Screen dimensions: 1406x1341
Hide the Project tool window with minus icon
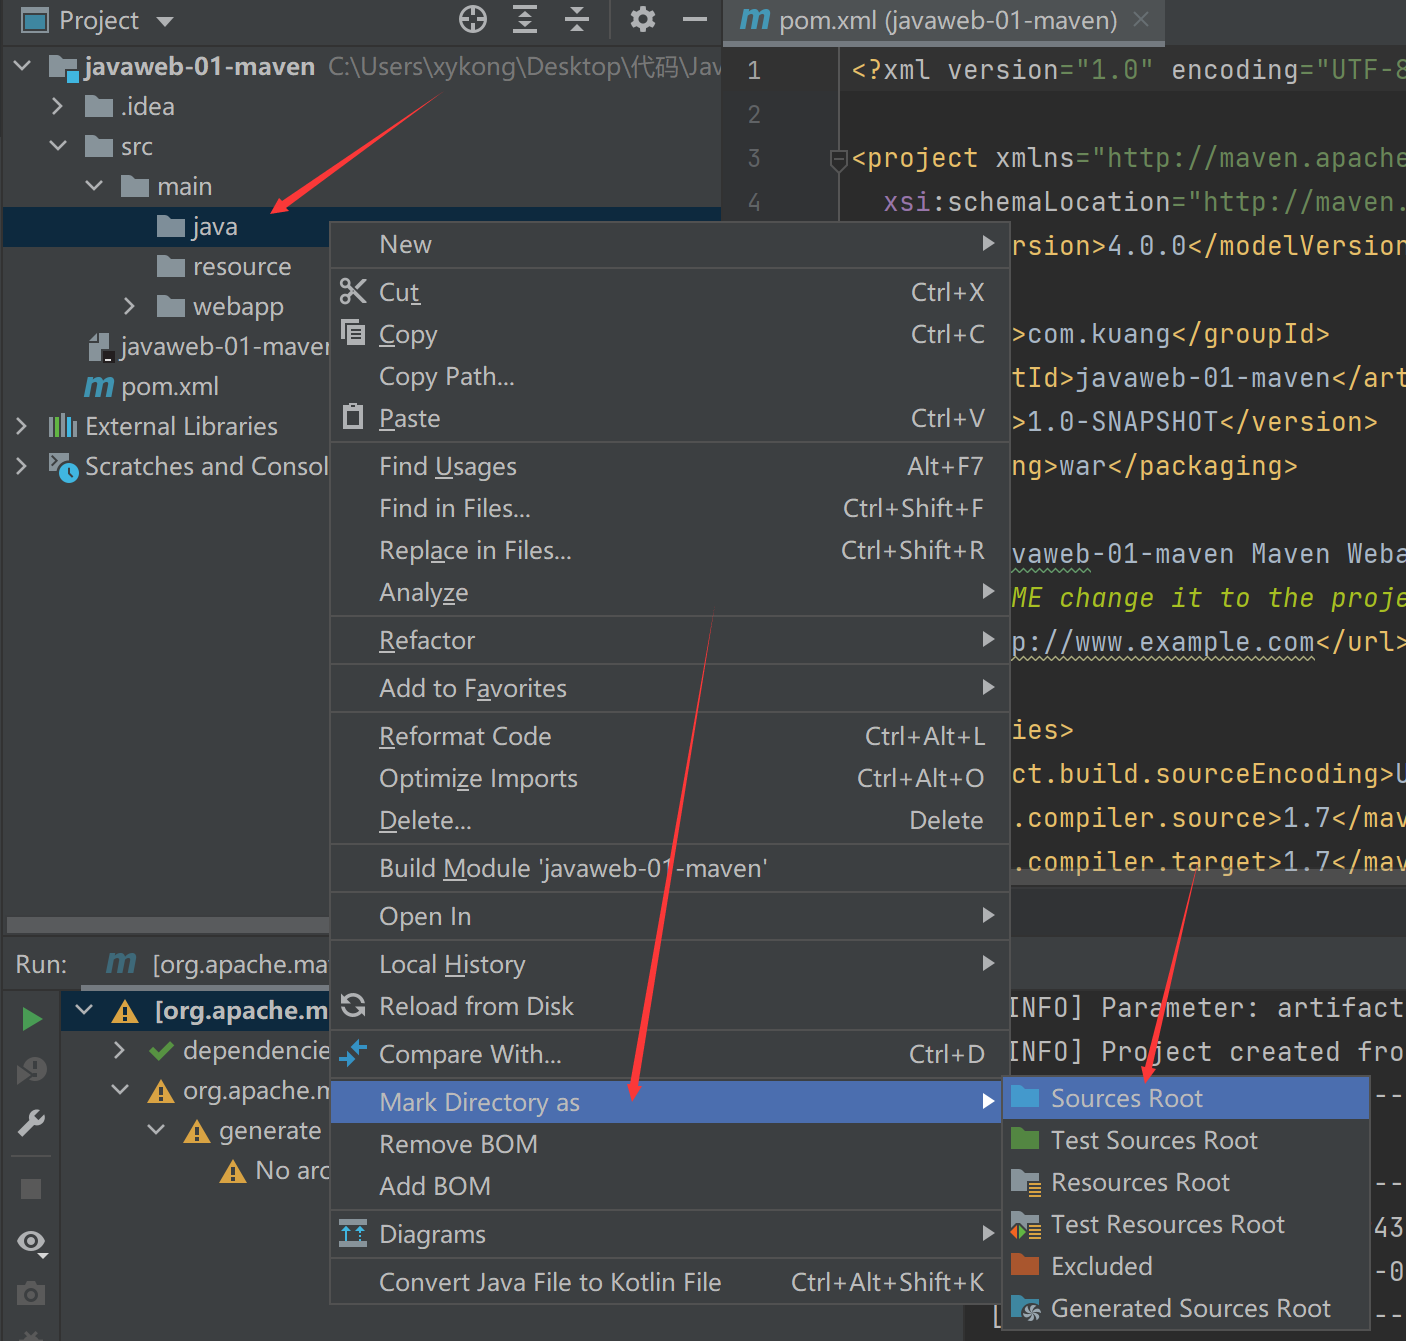(x=694, y=19)
